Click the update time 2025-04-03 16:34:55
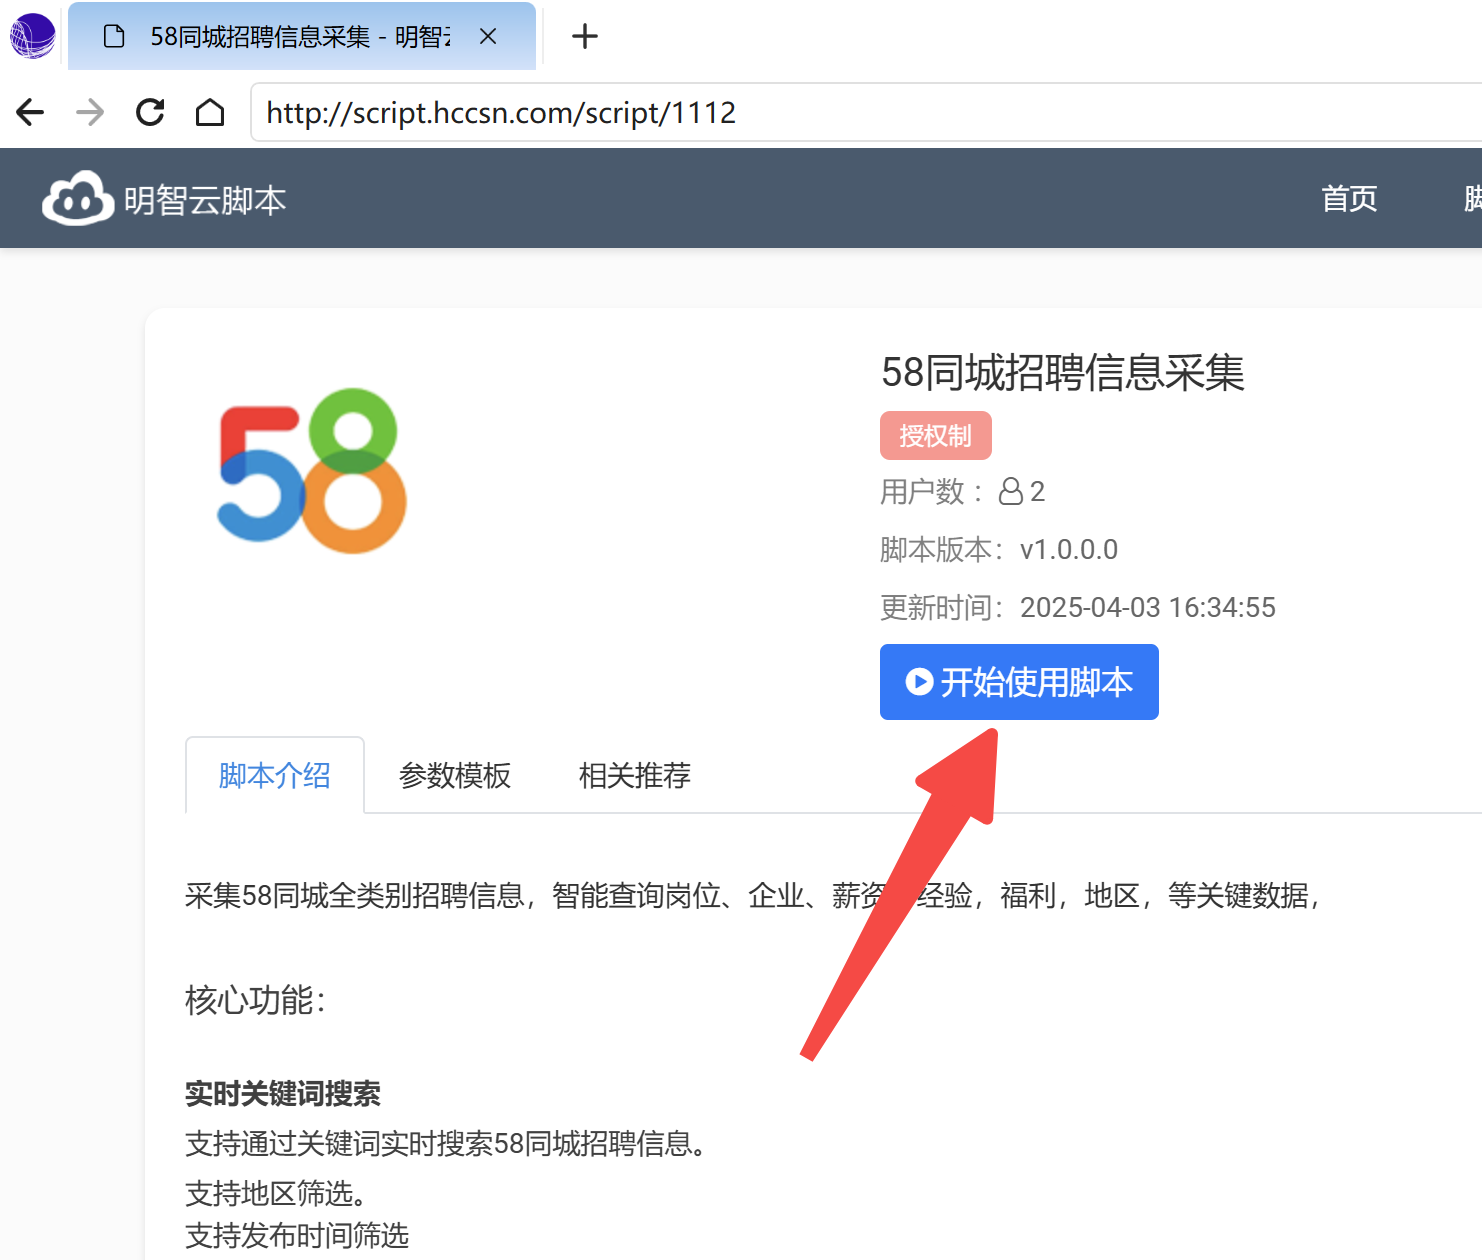 [1148, 608]
